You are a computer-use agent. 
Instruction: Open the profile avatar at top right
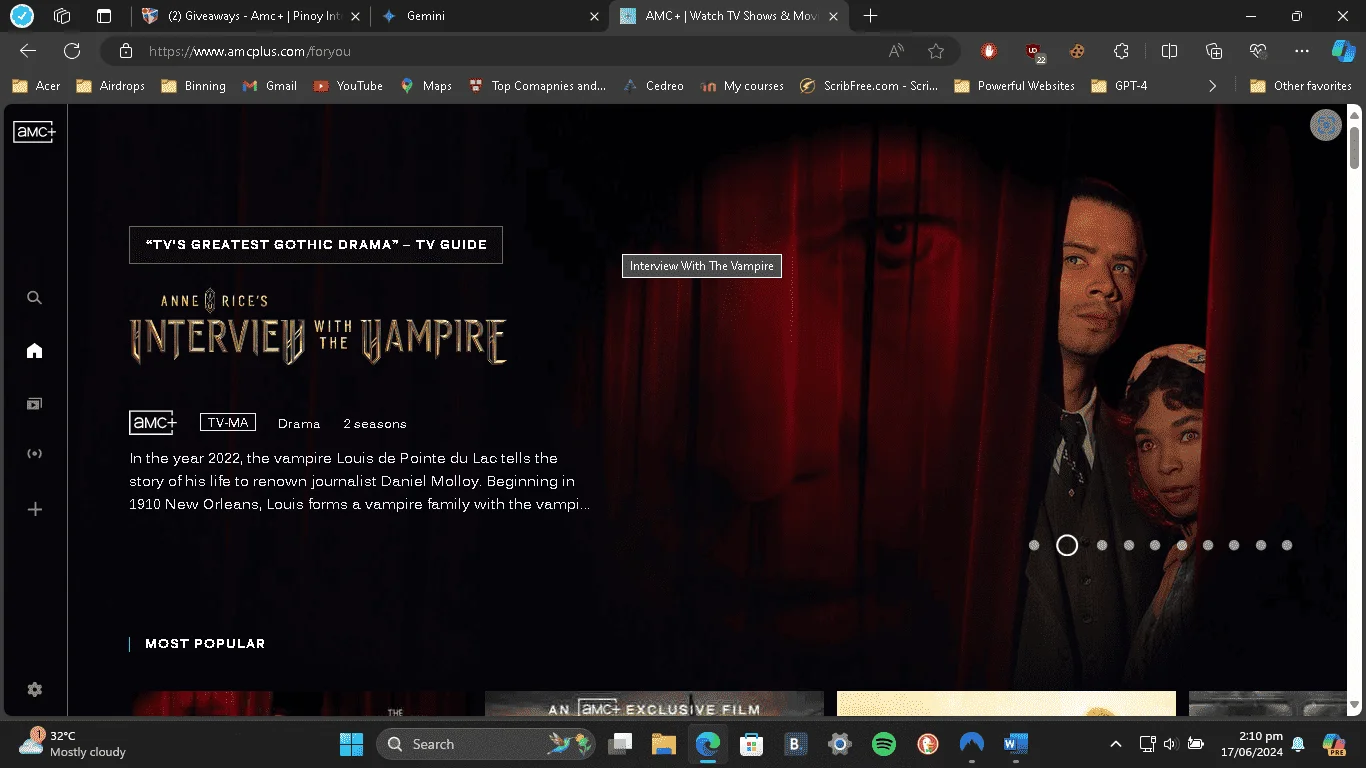coord(1326,125)
